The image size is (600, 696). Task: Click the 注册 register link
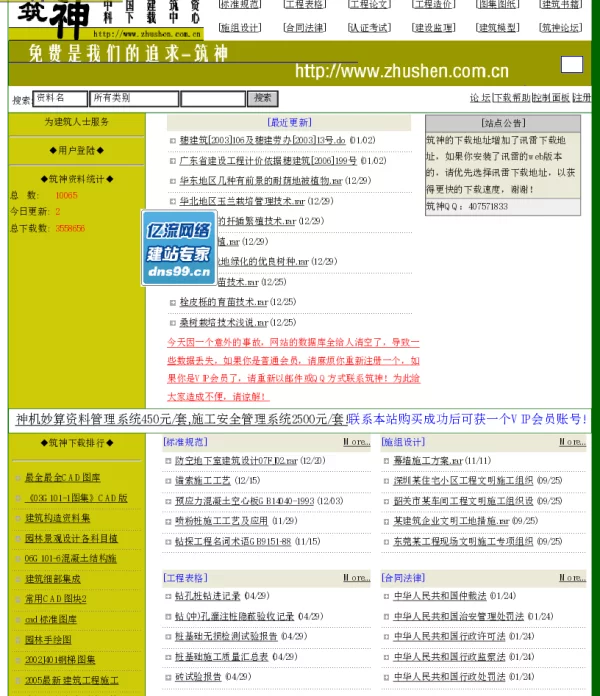point(582,98)
